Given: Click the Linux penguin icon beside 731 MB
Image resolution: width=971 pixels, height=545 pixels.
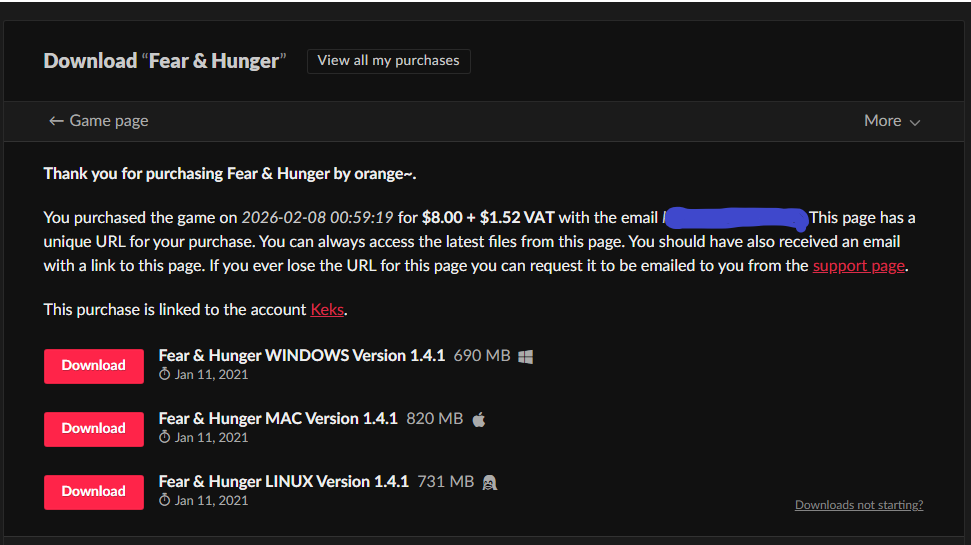Looking at the screenshot, I should click(489, 482).
